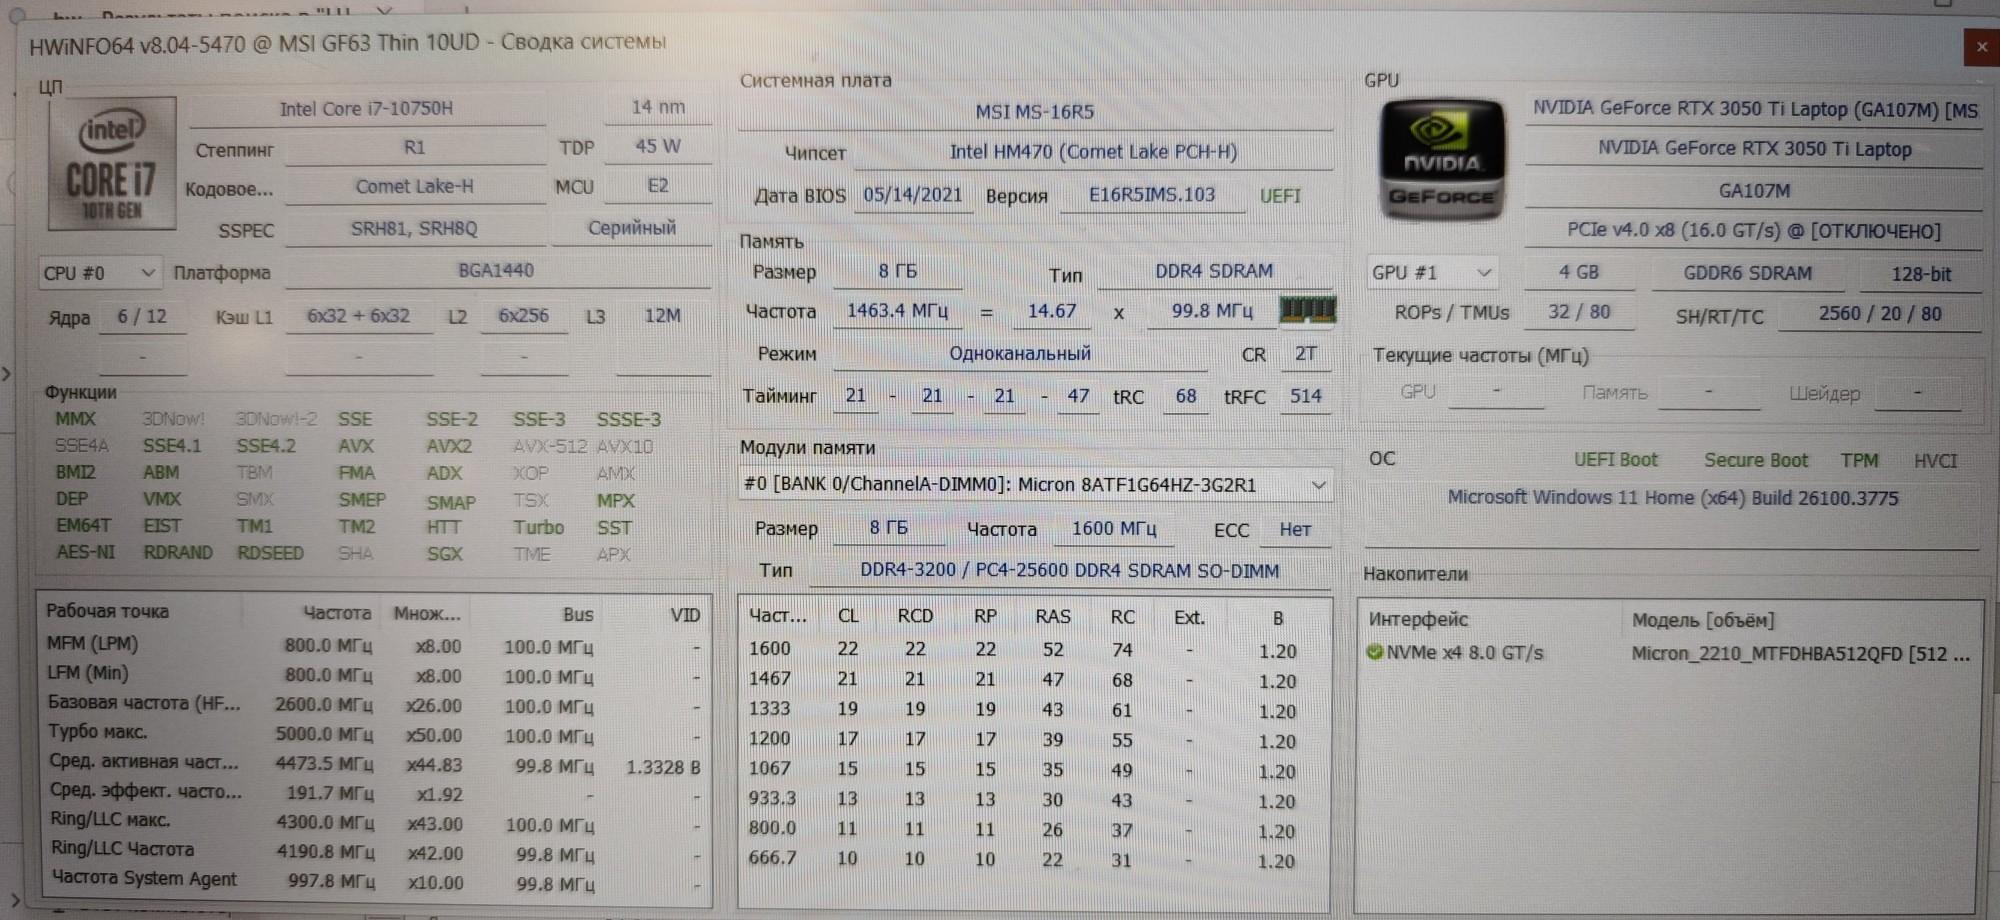The height and width of the screenshot is (920, 2000).
Task: Click the Intel Core i7 10th Gen logo
Action: 112,163
